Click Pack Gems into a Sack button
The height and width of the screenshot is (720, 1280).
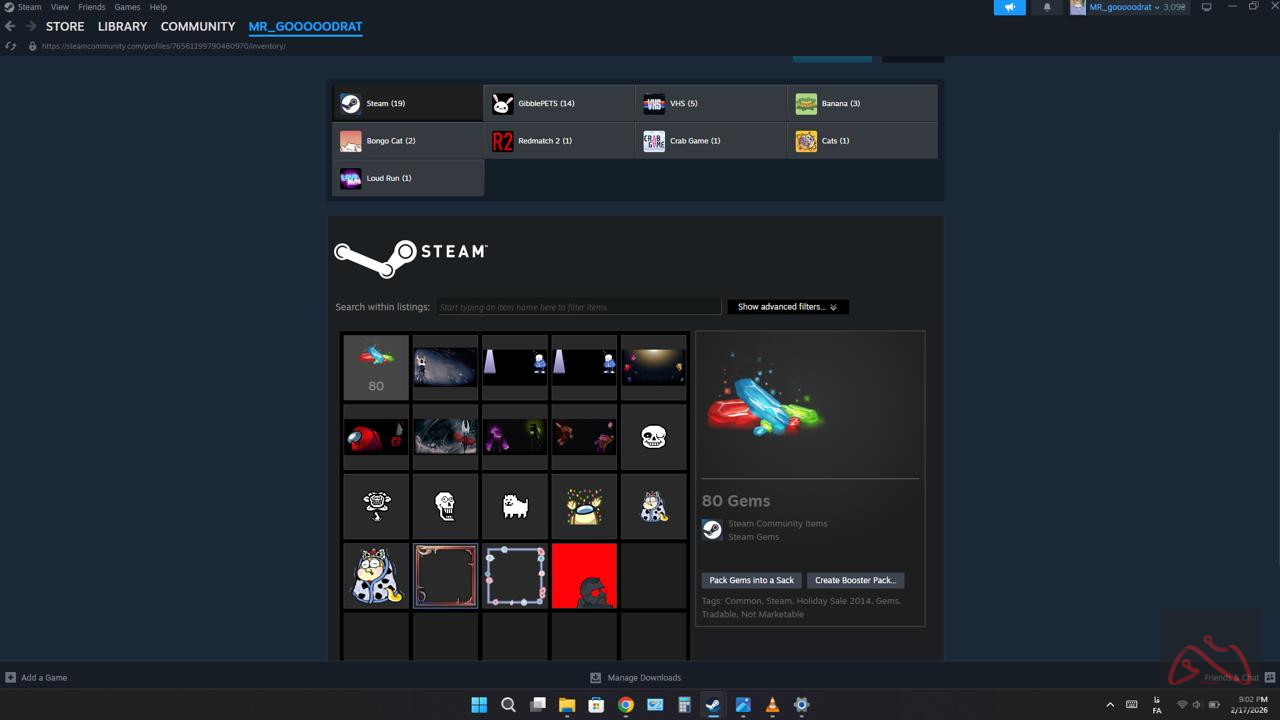751,580
